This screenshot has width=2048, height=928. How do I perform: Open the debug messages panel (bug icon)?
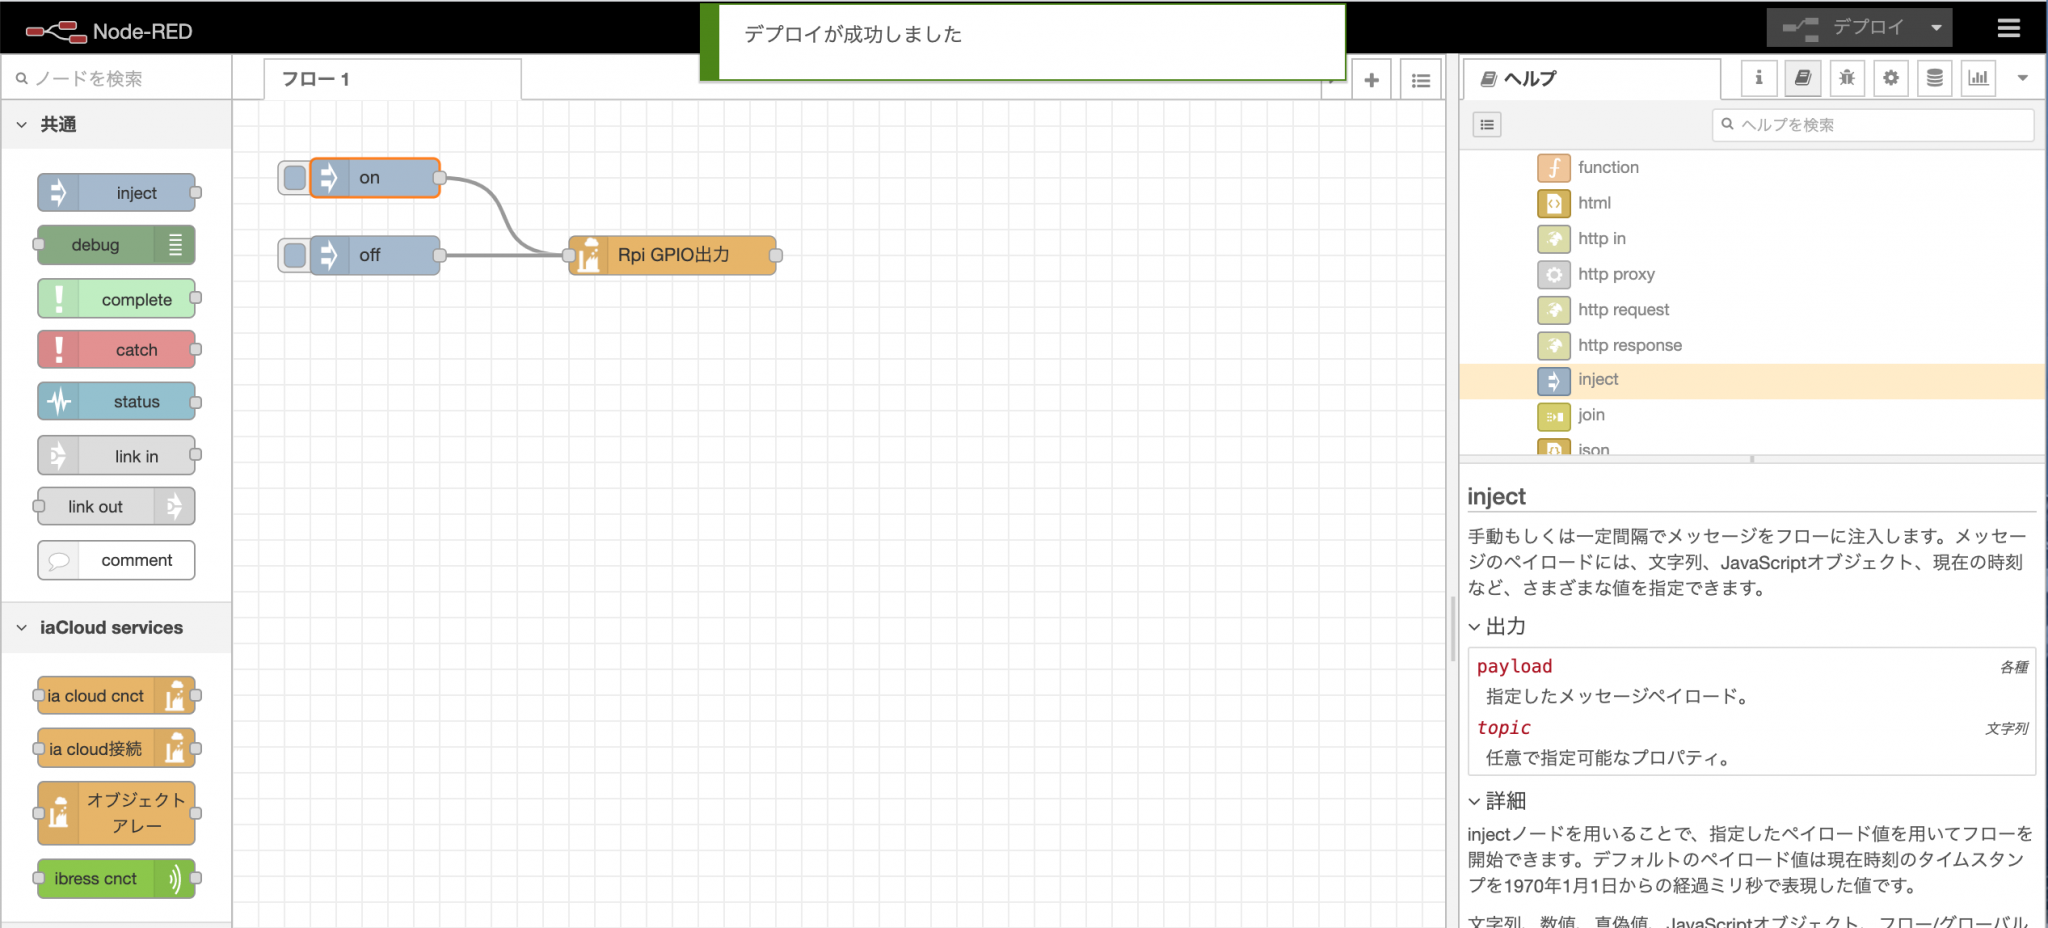click(1846, 78)
